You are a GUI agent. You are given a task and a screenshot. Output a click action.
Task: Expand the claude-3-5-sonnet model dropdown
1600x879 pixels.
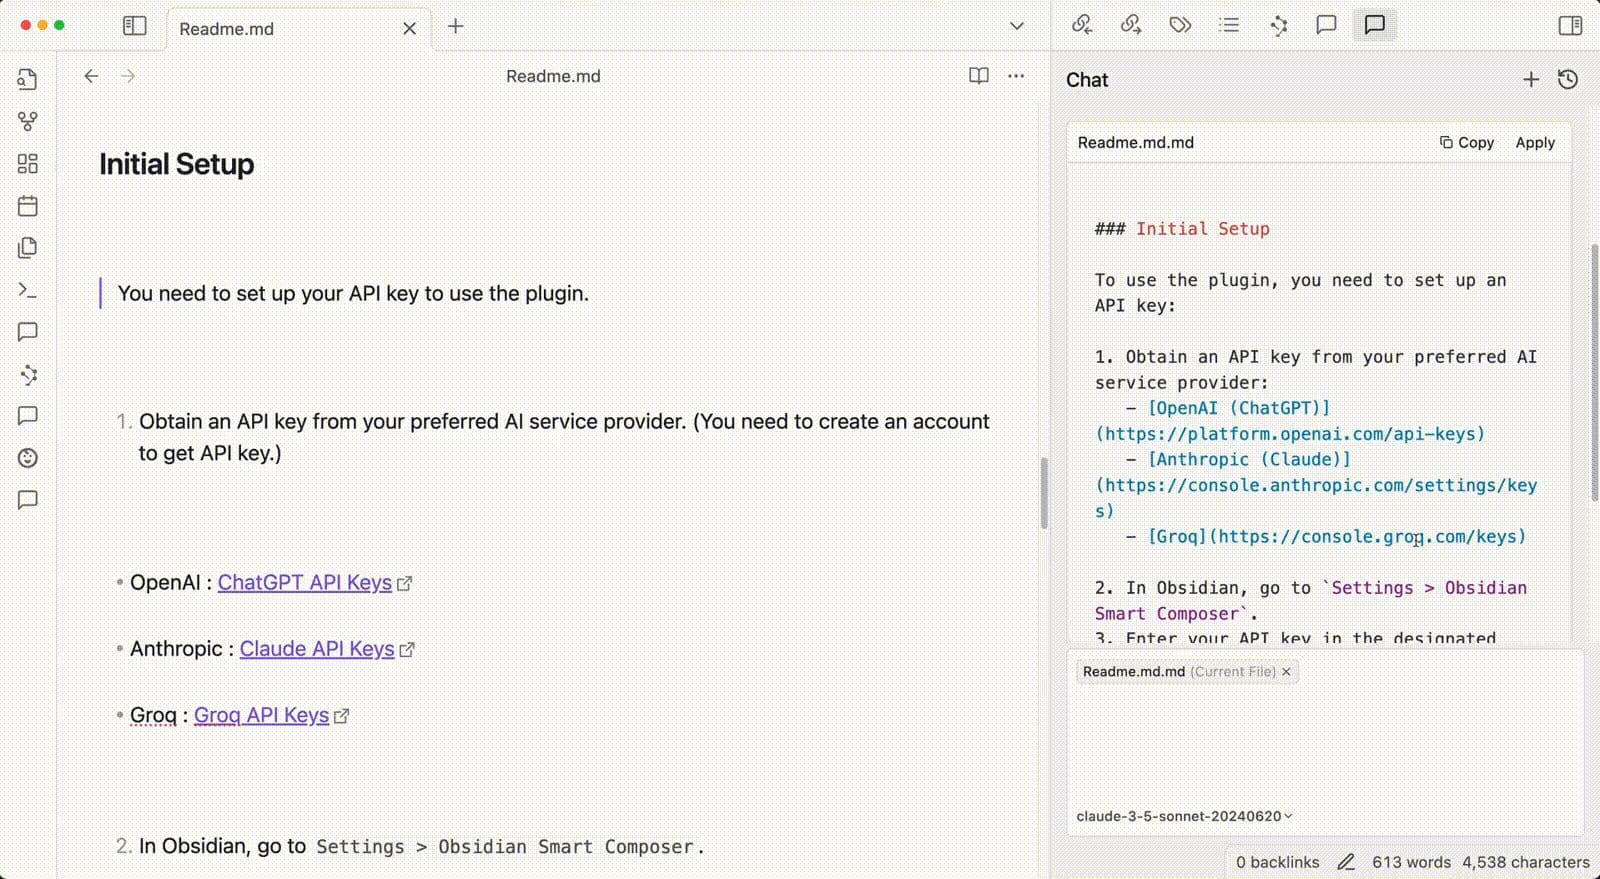click(1184, 816)
